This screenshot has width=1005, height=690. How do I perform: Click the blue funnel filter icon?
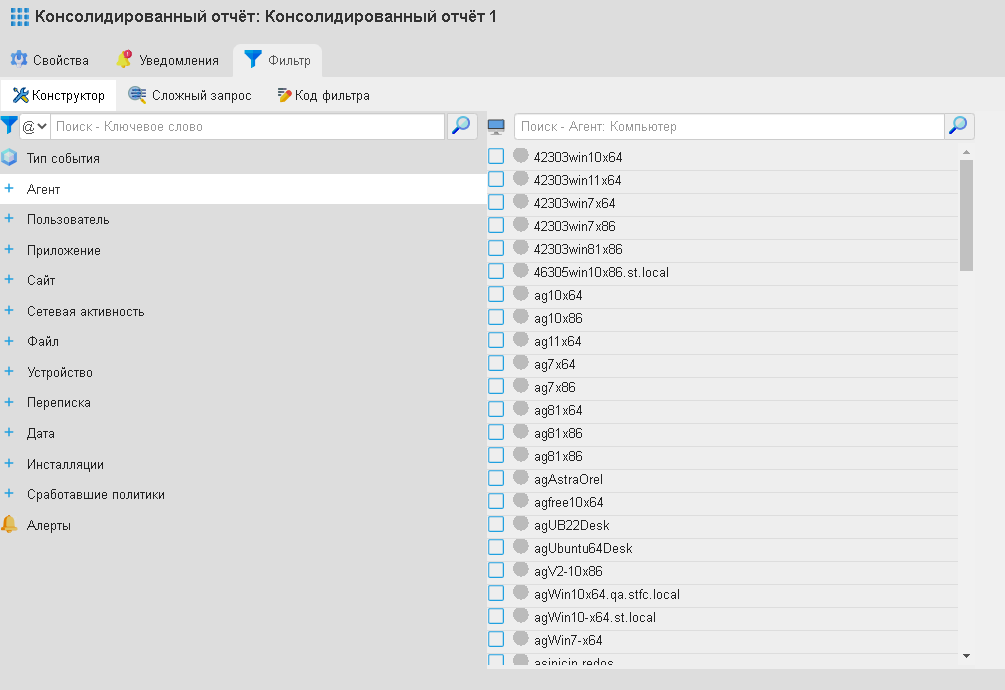[9, 126]
